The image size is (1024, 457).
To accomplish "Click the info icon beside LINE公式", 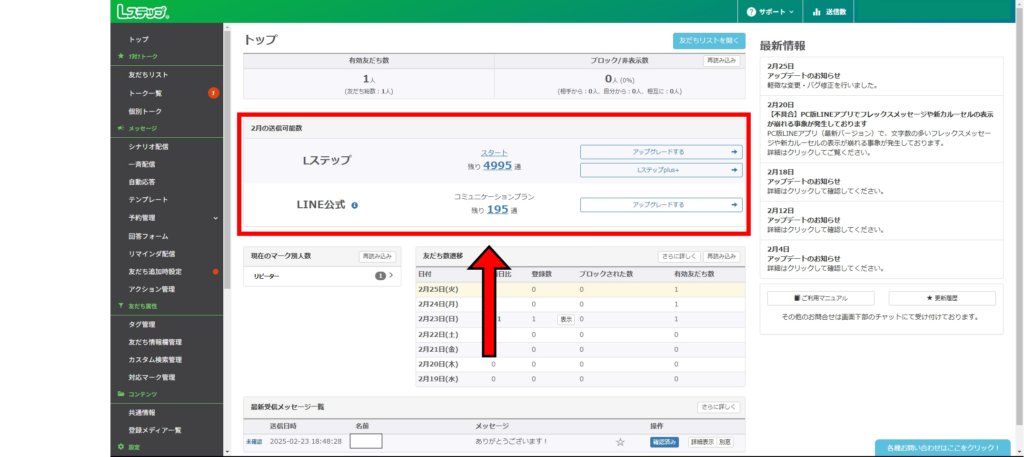I will click(355, 205).
